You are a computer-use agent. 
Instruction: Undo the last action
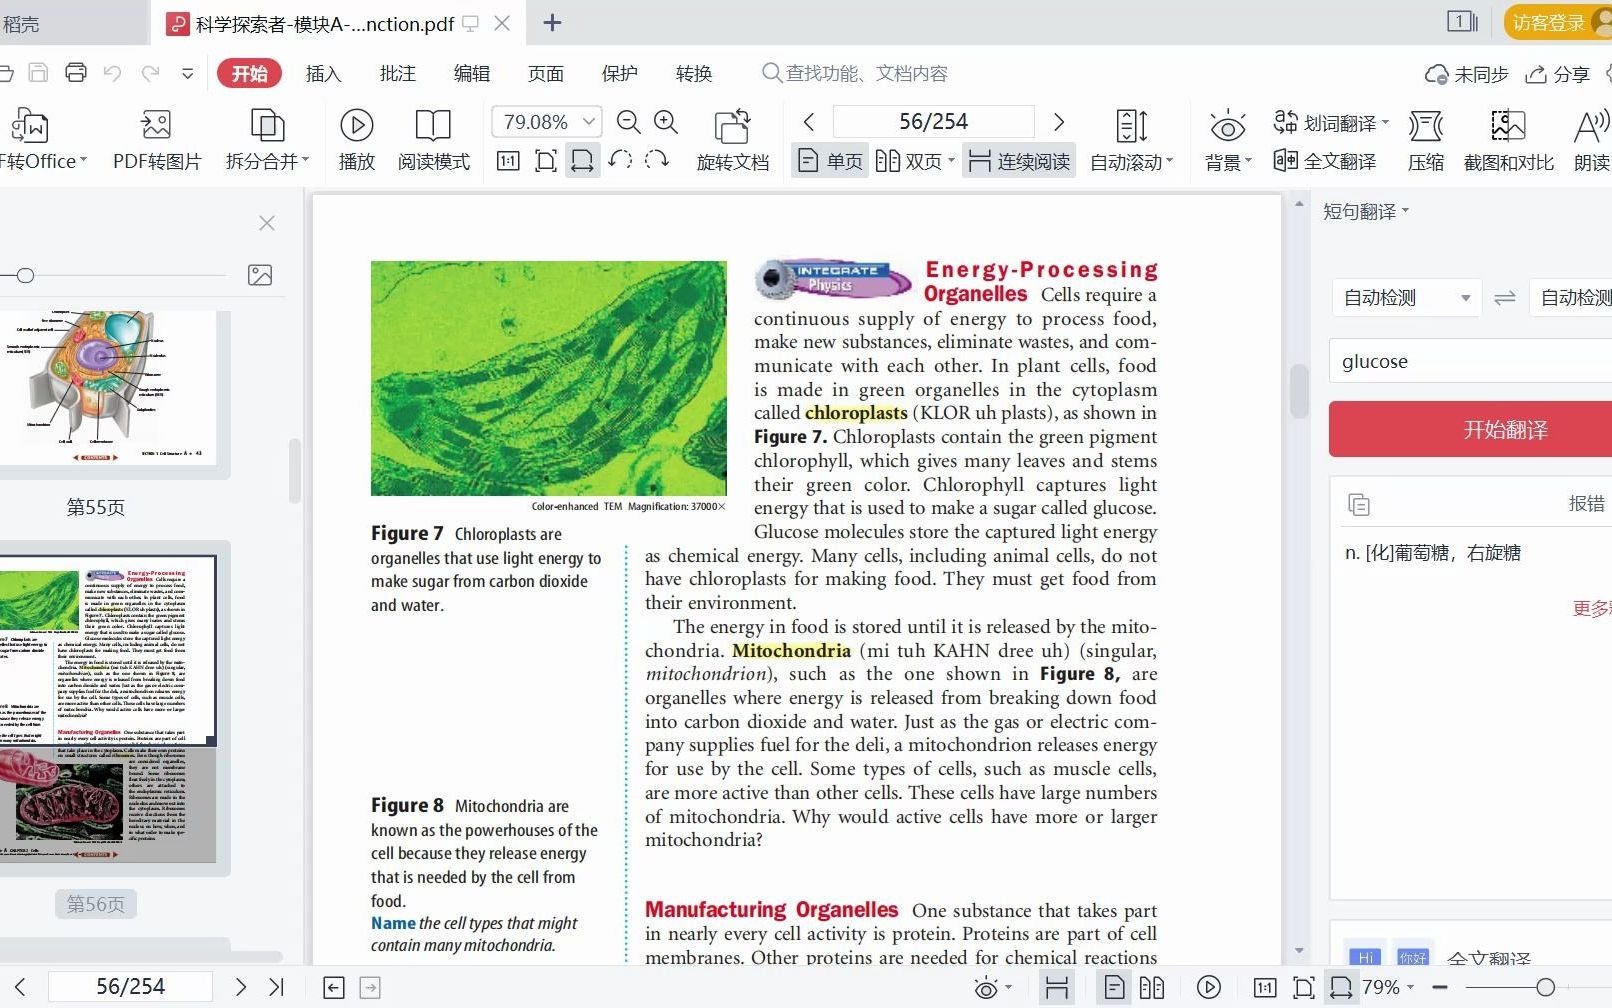pyautogui.click(x=113, y=73)
